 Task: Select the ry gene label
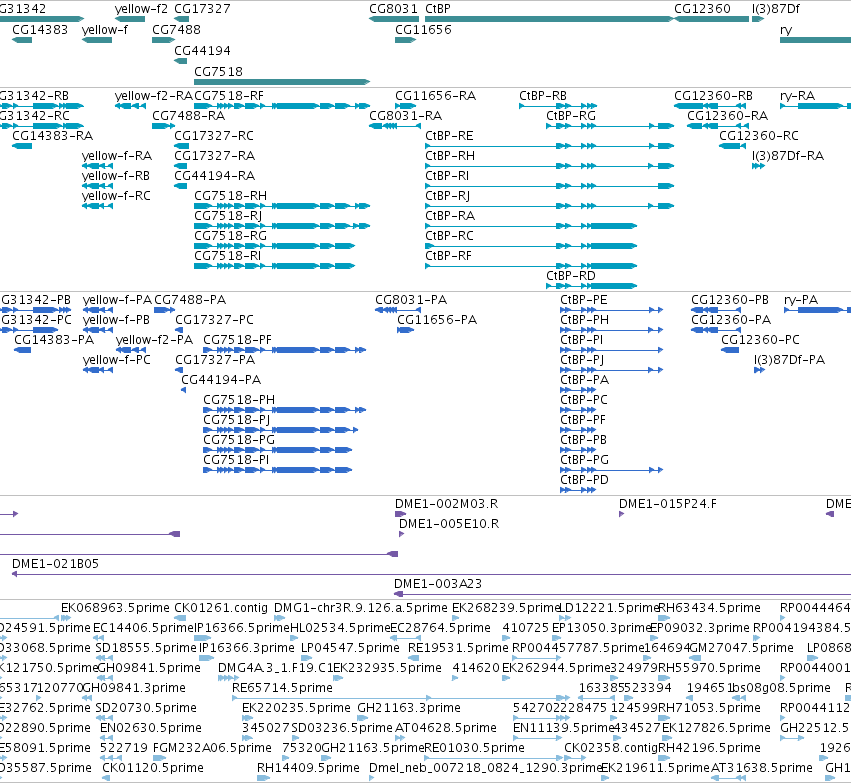click(786, 30)
